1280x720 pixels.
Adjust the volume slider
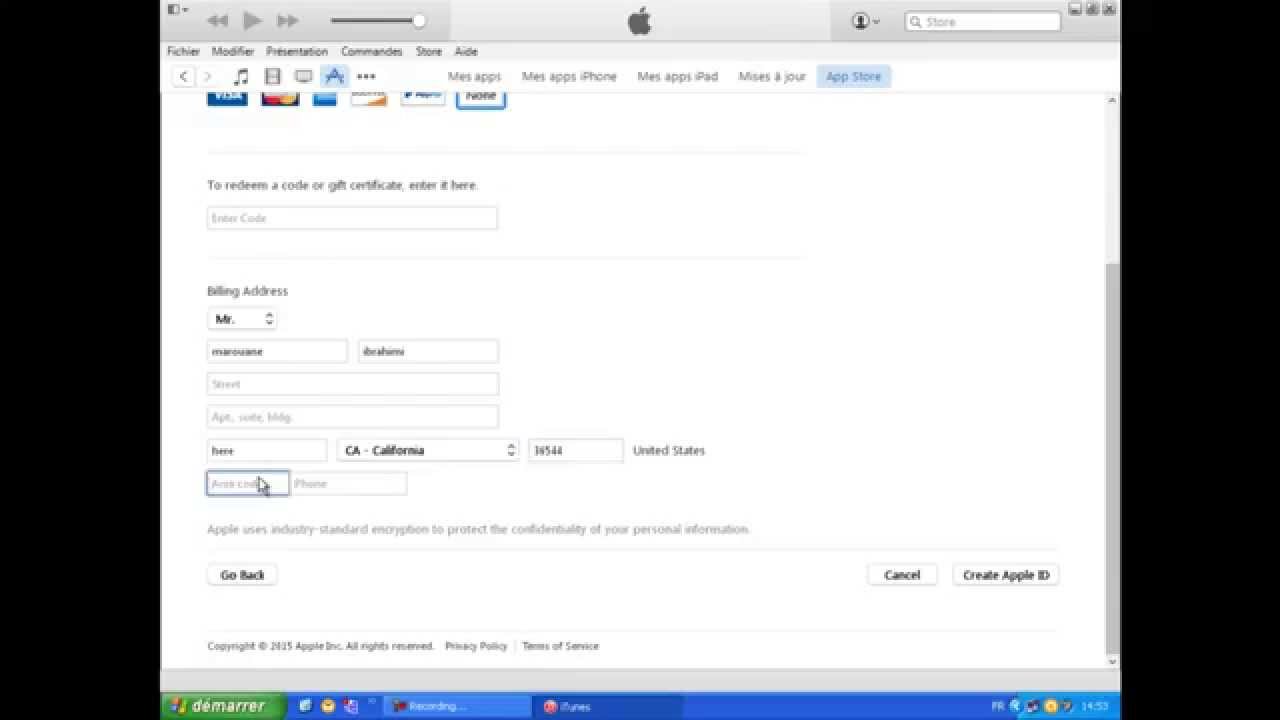tap(378, 20)
